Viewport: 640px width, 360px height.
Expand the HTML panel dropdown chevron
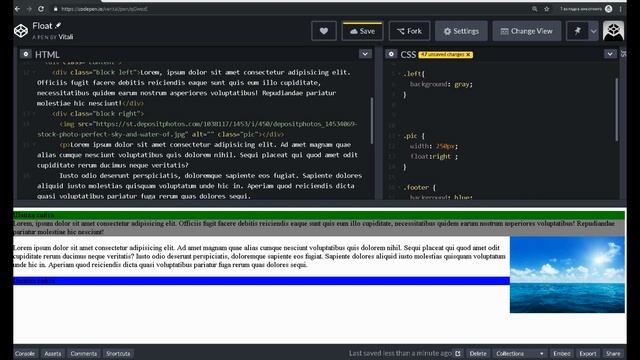[365, 54]
